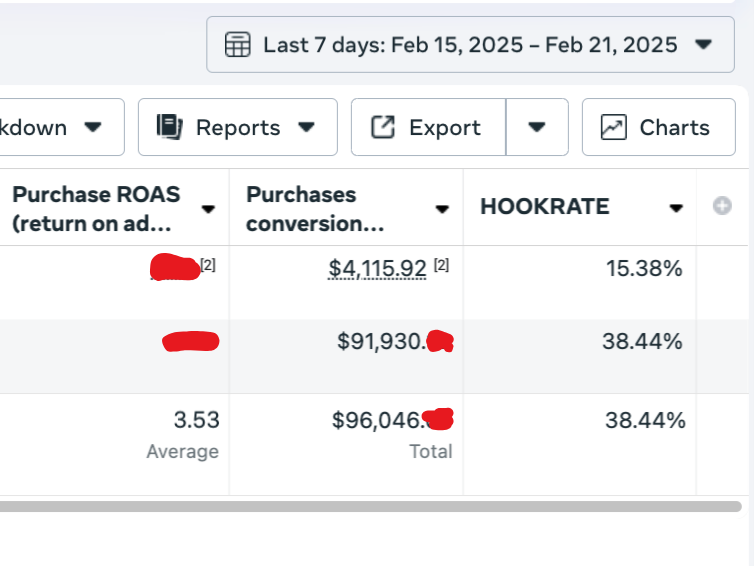Open the Last 7 days date range dropdown arrow
The width and height of the screenshot is (754, 566).
(x=702, y=45)
